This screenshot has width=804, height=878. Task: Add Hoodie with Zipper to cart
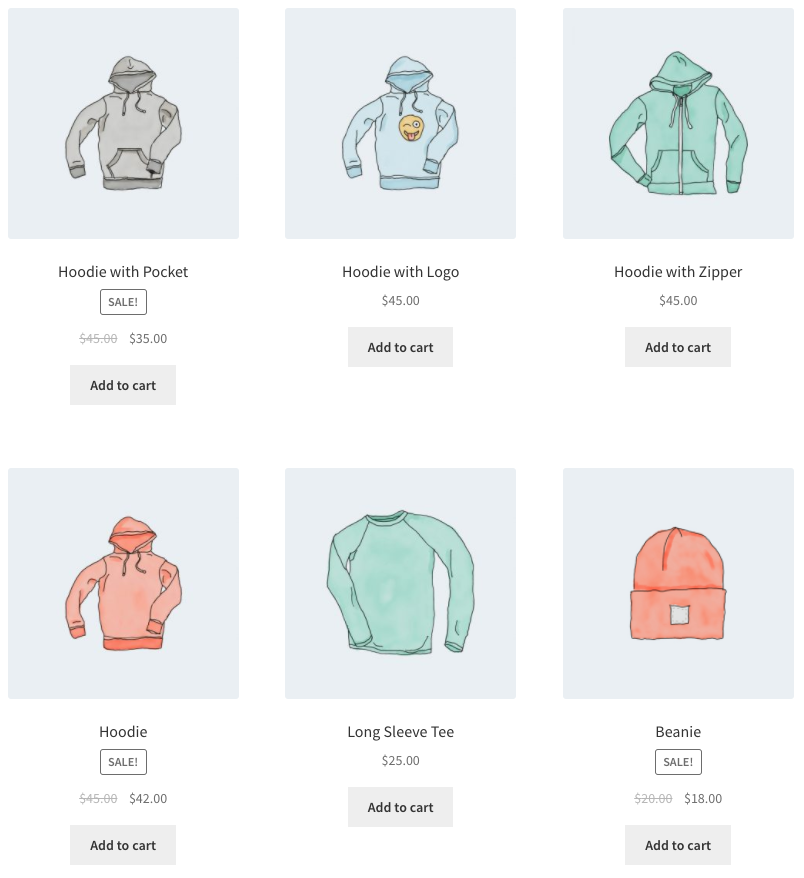(x=678, y=347)
